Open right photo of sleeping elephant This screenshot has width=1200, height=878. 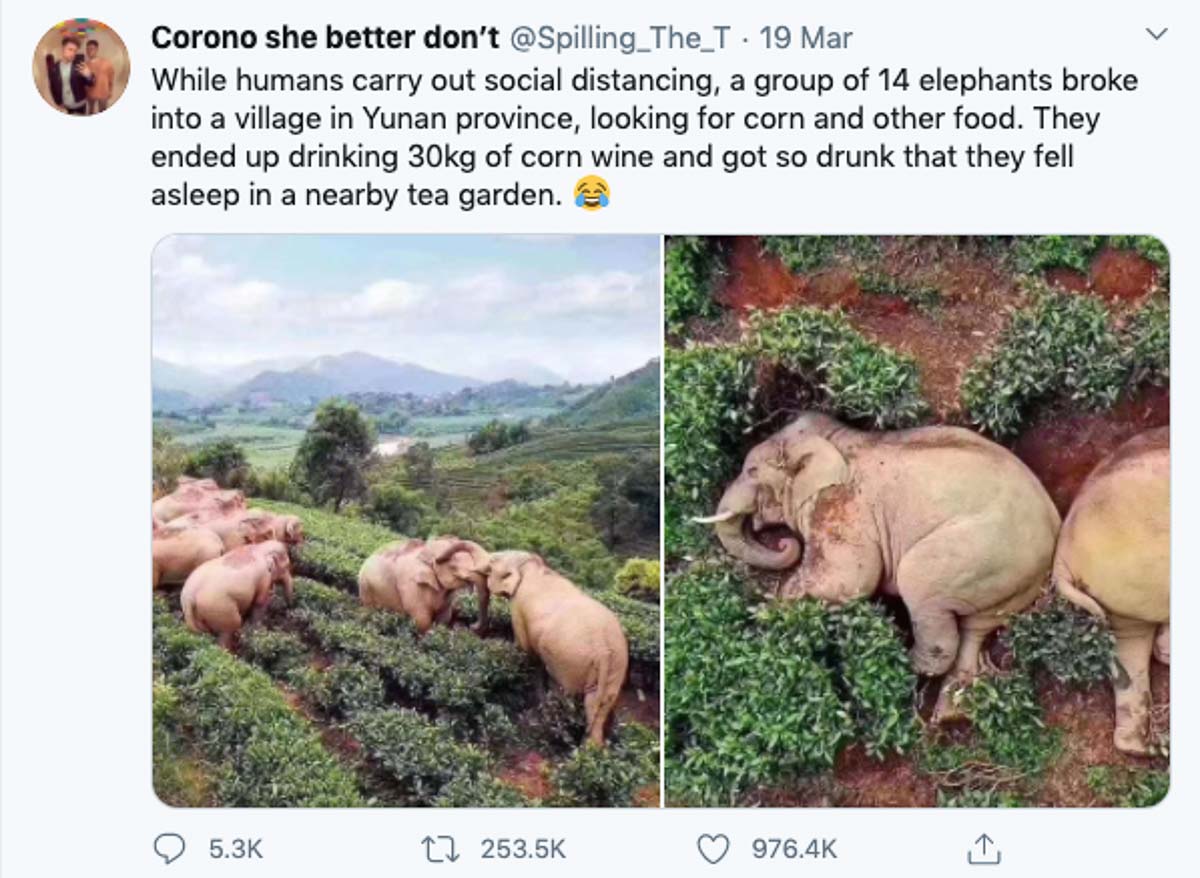pos(917,520)
